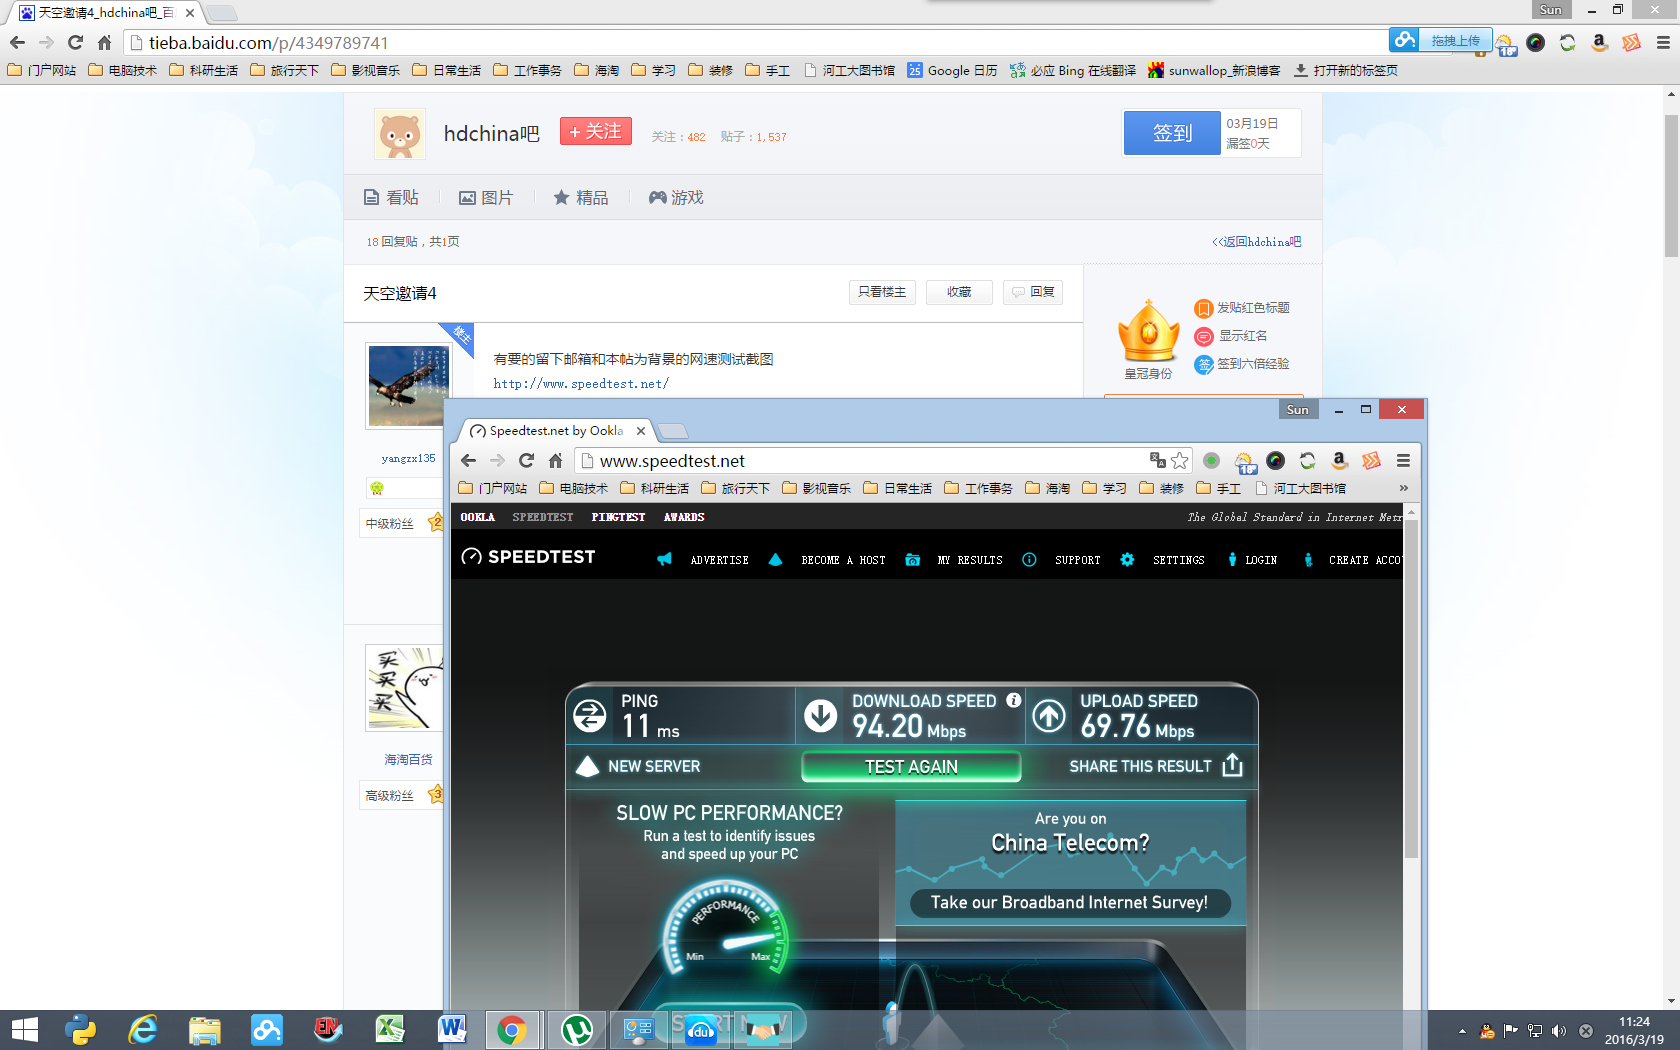Click the 回复 reply button on the thread

point(1033,292)
